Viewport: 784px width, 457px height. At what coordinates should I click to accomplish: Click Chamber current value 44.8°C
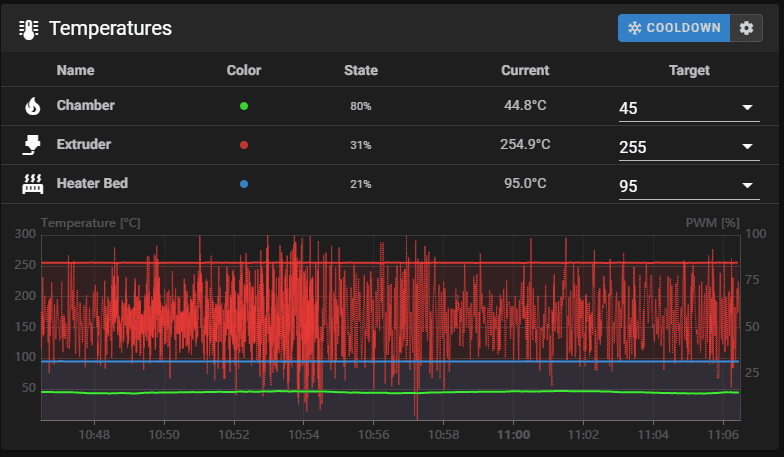point(525,105)
